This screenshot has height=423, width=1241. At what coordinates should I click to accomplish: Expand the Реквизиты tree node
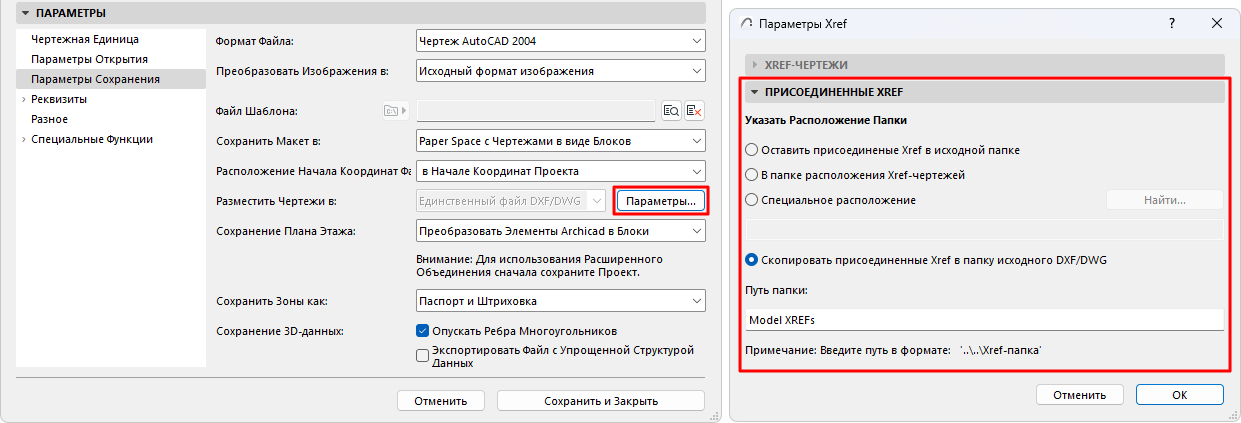(23, 99)
